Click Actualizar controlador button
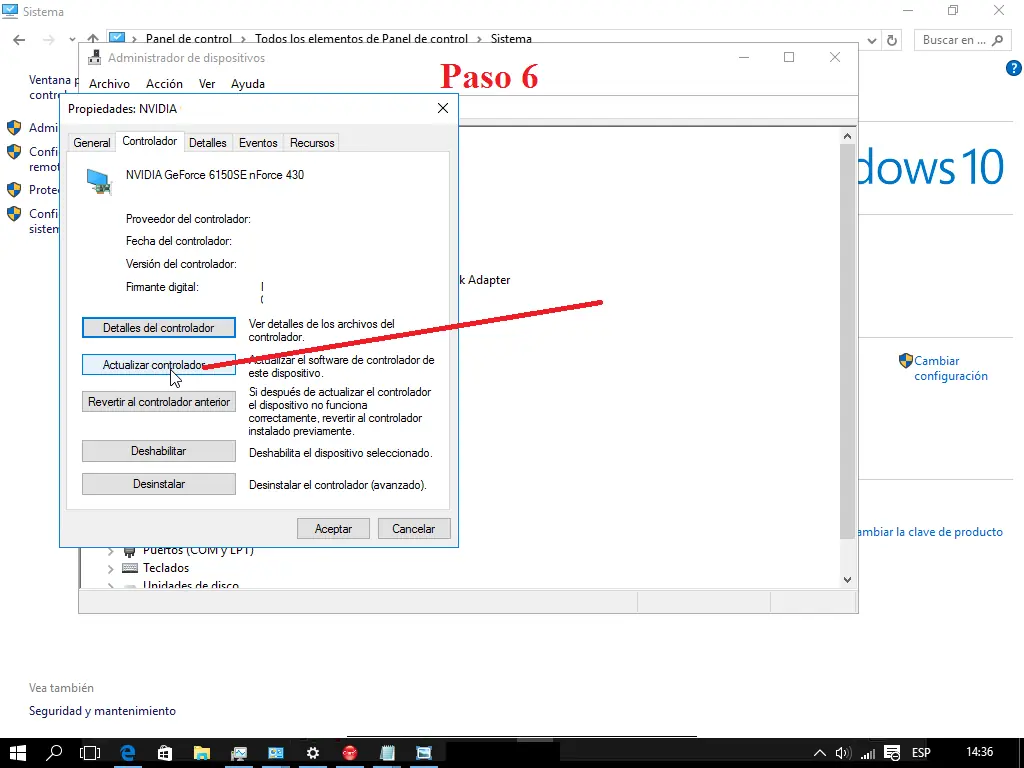This screenshot has width=1024, height=768. (159, 364)
